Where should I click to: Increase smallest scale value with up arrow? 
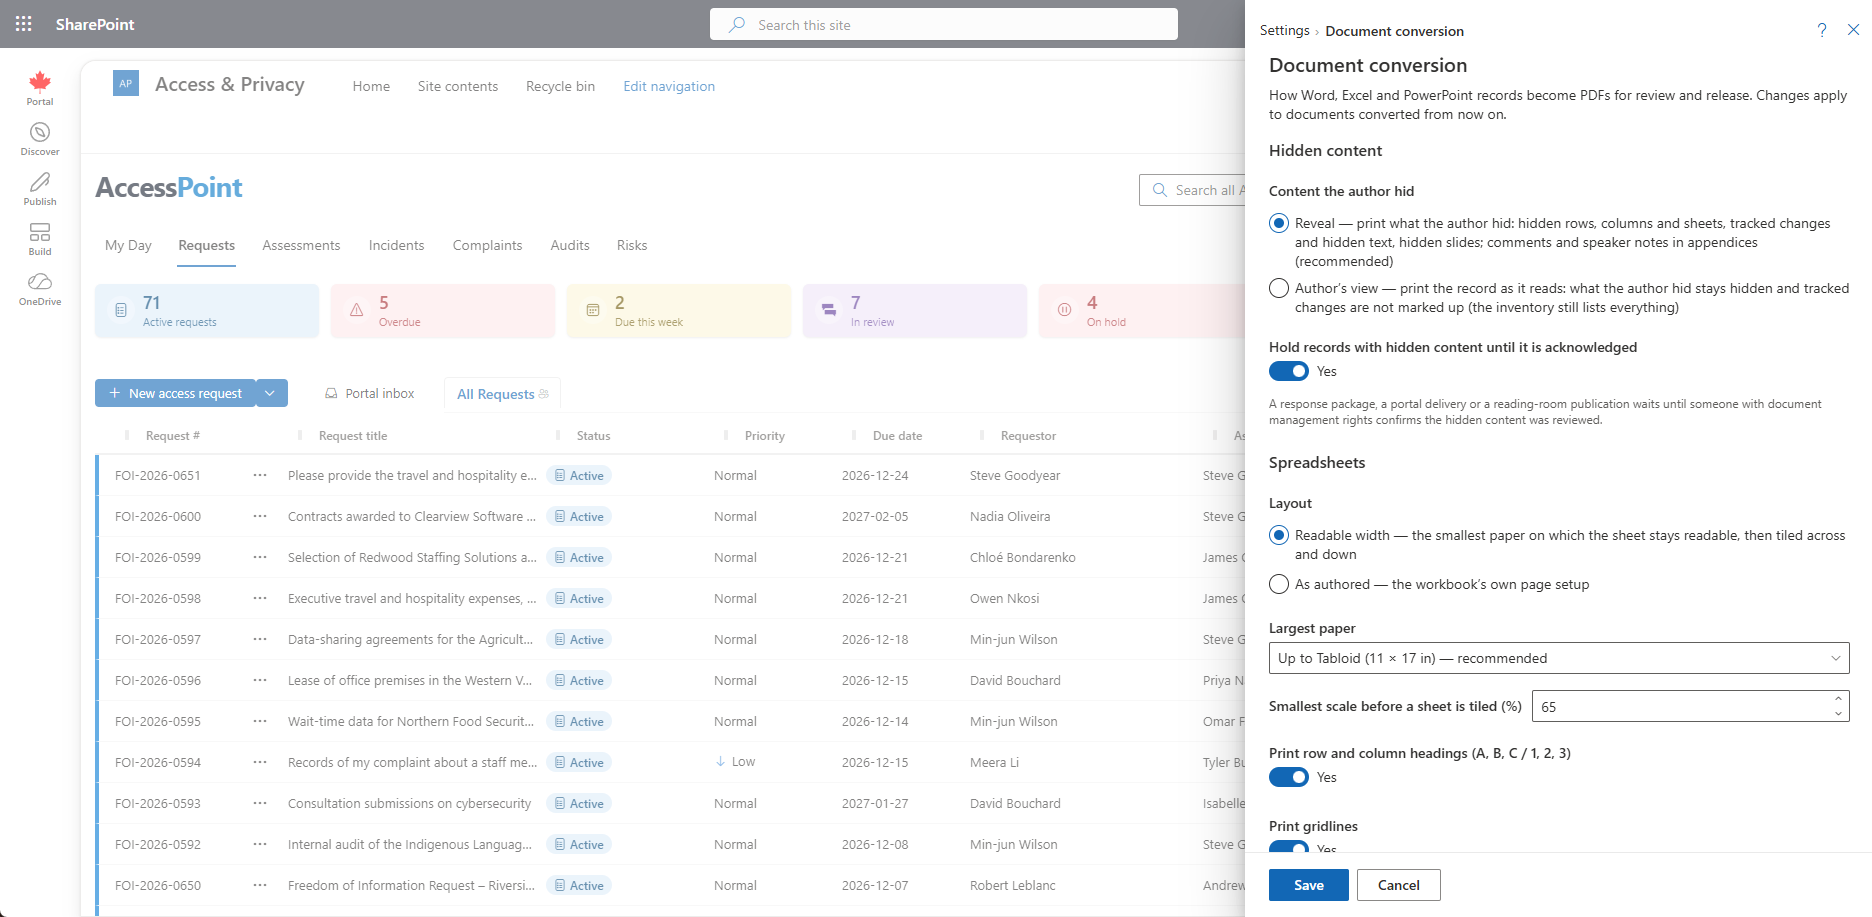point(1838,699)
